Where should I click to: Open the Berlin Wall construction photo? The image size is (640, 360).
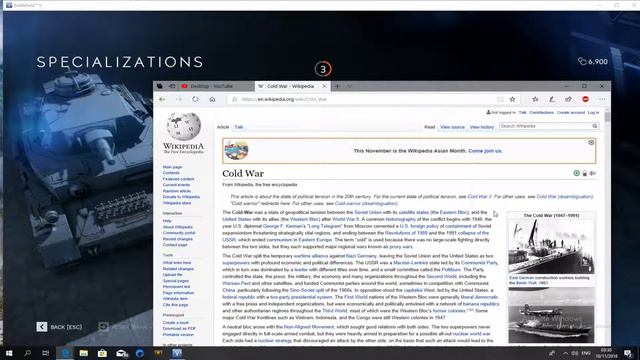(x=551, y=247)
